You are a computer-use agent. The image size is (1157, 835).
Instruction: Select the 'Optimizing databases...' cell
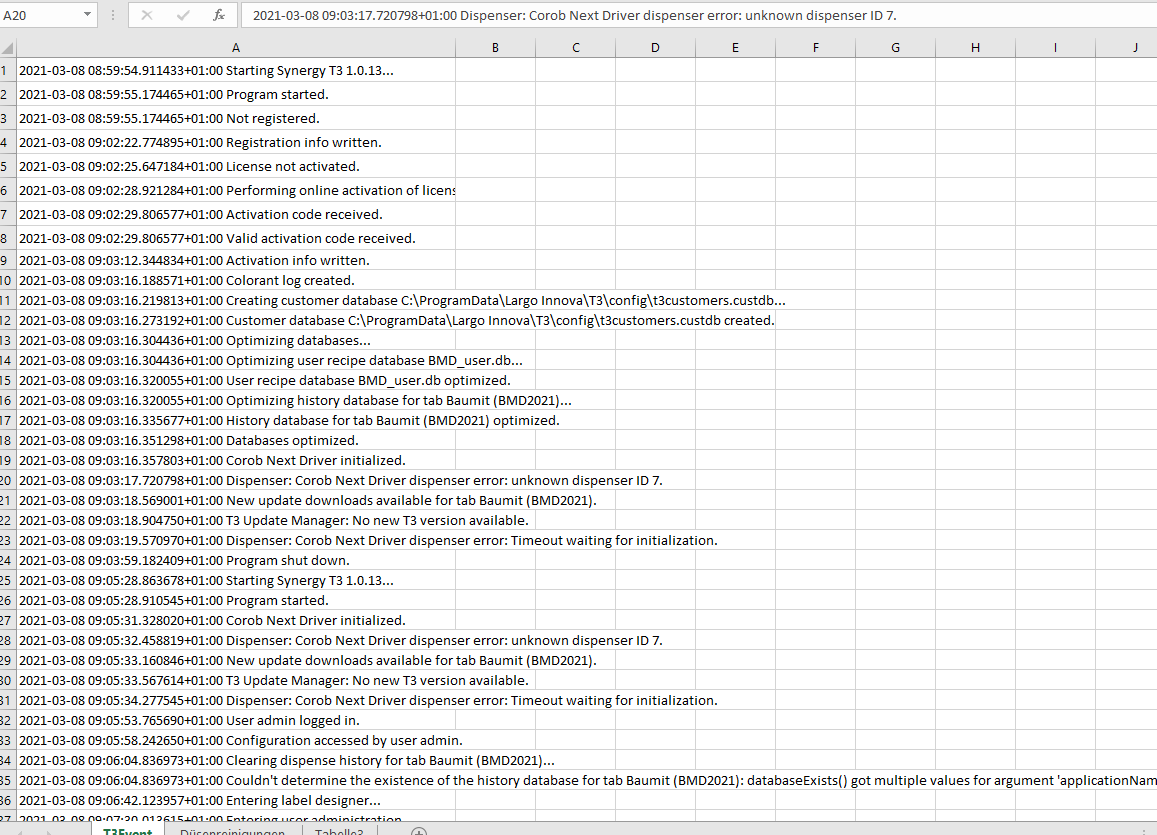click(236, 340)
